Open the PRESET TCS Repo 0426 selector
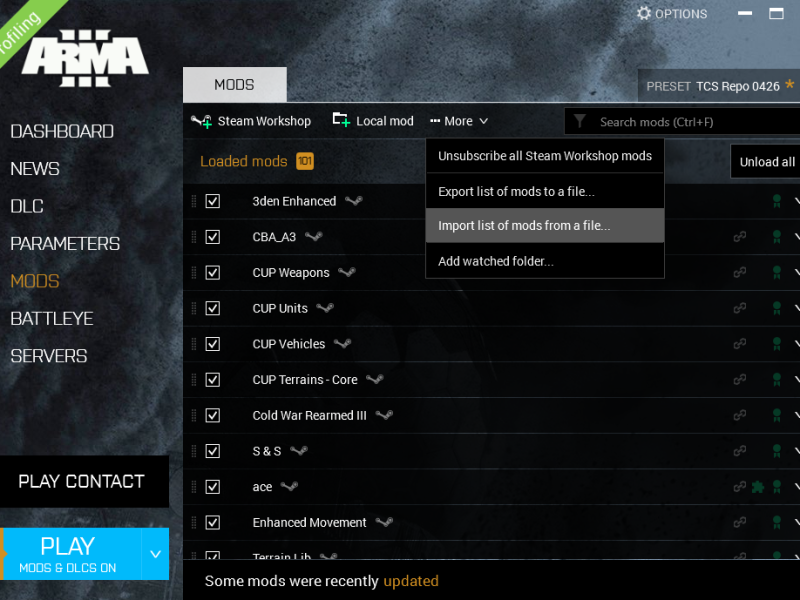The image size is (800, 600). pyautogui.click(x=719, y=86)
